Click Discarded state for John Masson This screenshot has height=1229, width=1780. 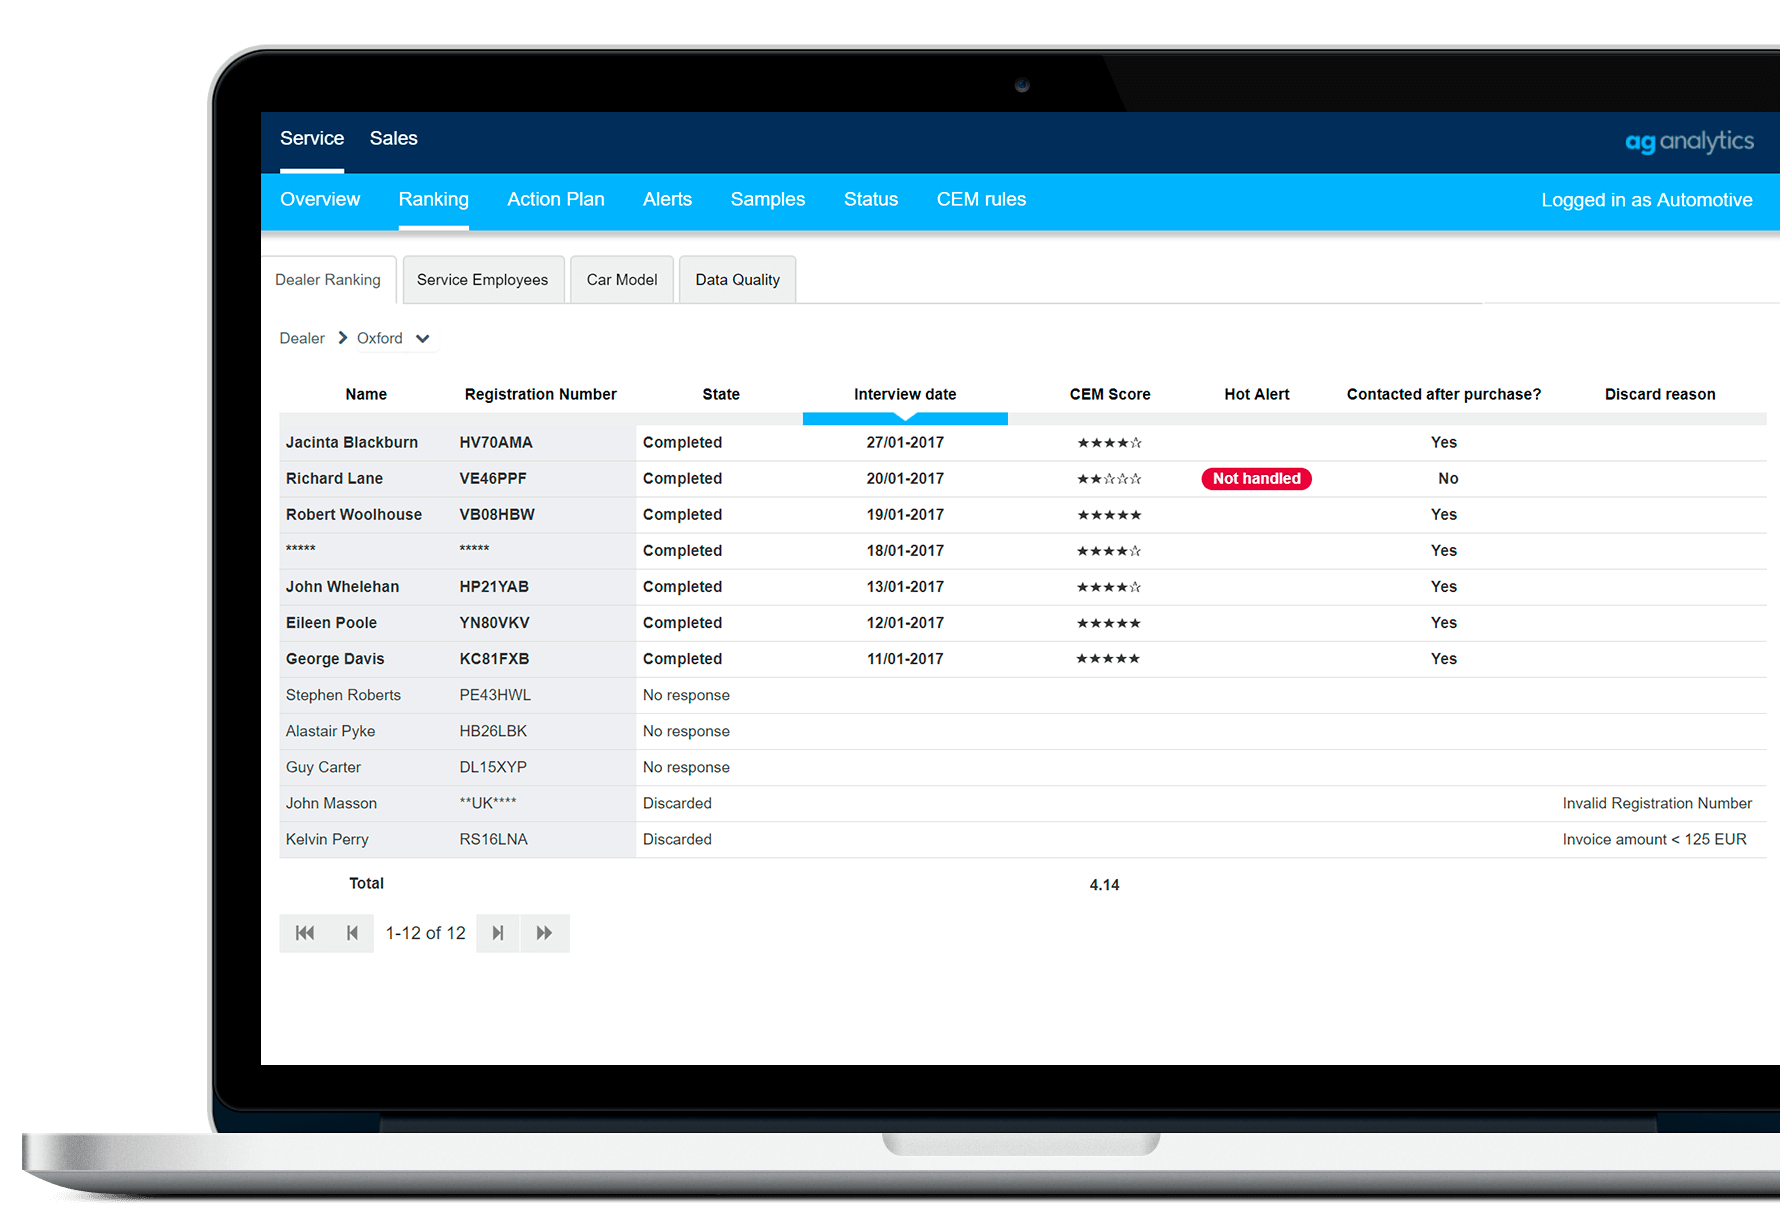pos(677,803)
